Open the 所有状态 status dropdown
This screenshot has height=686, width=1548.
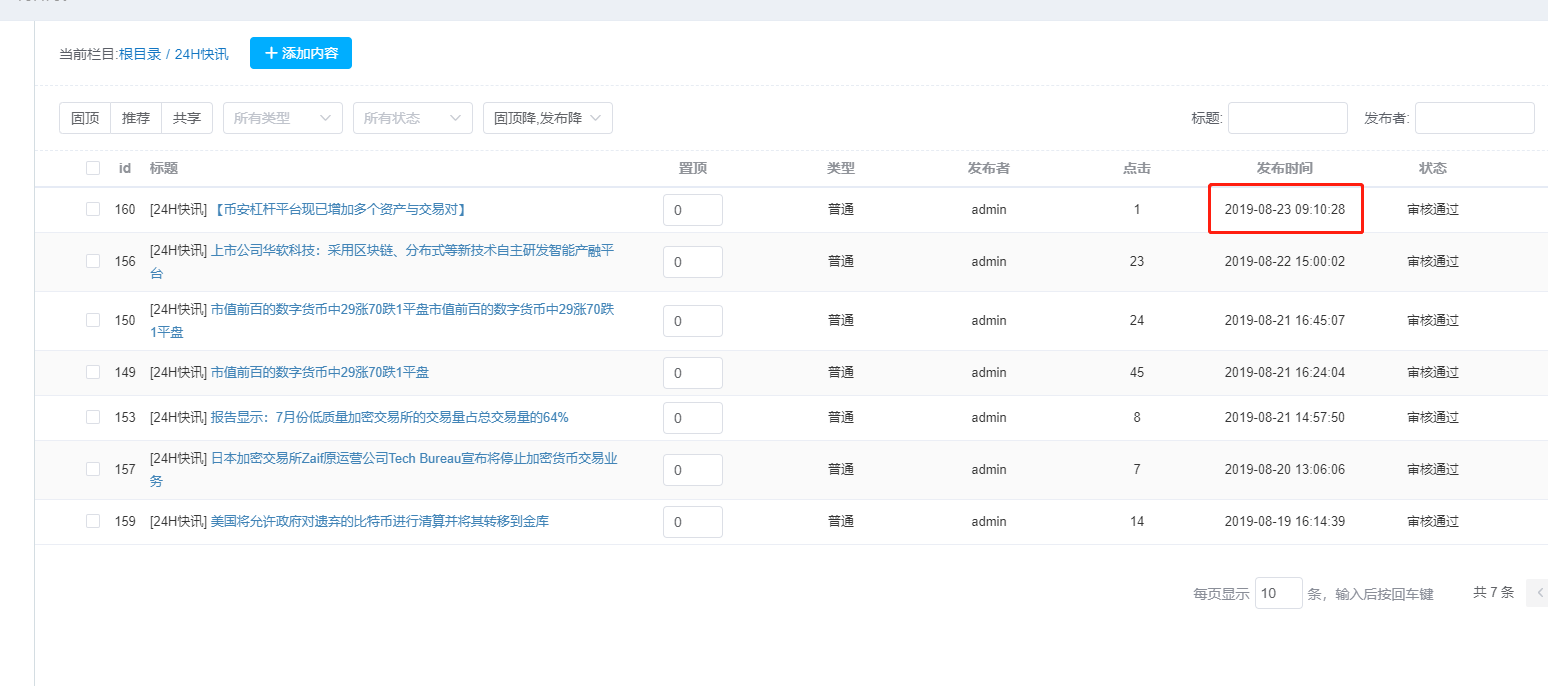click(x=412, y=118)
